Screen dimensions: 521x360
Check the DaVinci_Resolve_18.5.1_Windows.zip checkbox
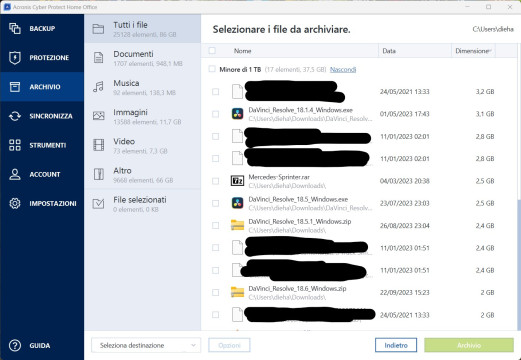(216, 225)
